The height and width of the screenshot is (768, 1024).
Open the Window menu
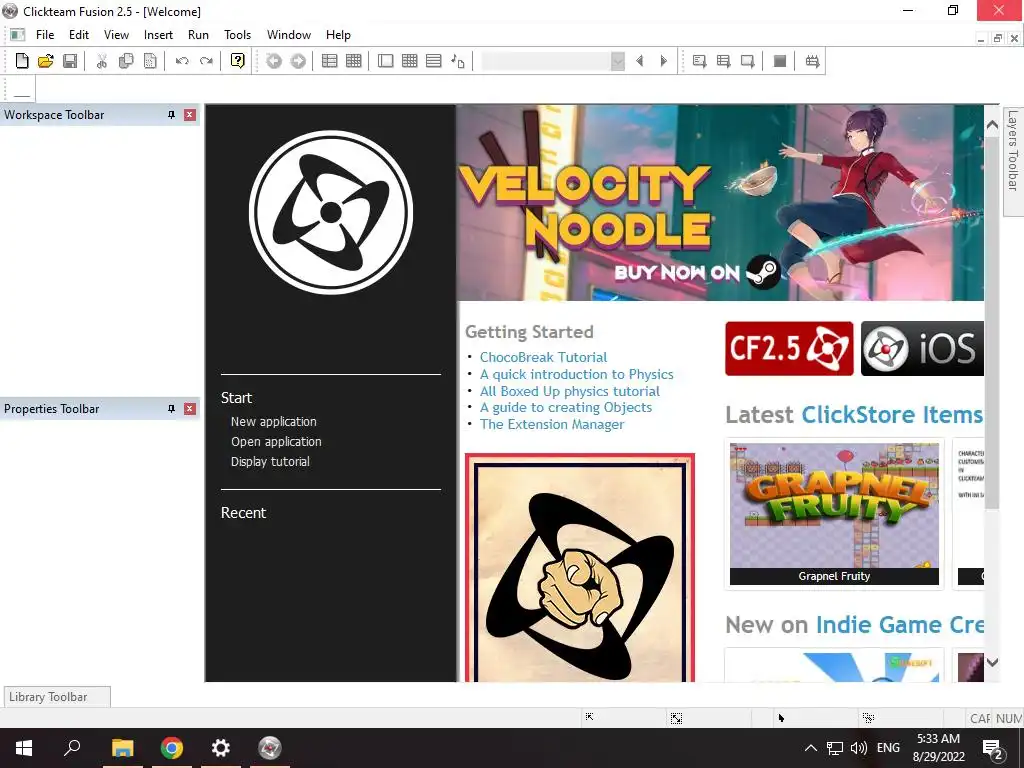point(289,35)
